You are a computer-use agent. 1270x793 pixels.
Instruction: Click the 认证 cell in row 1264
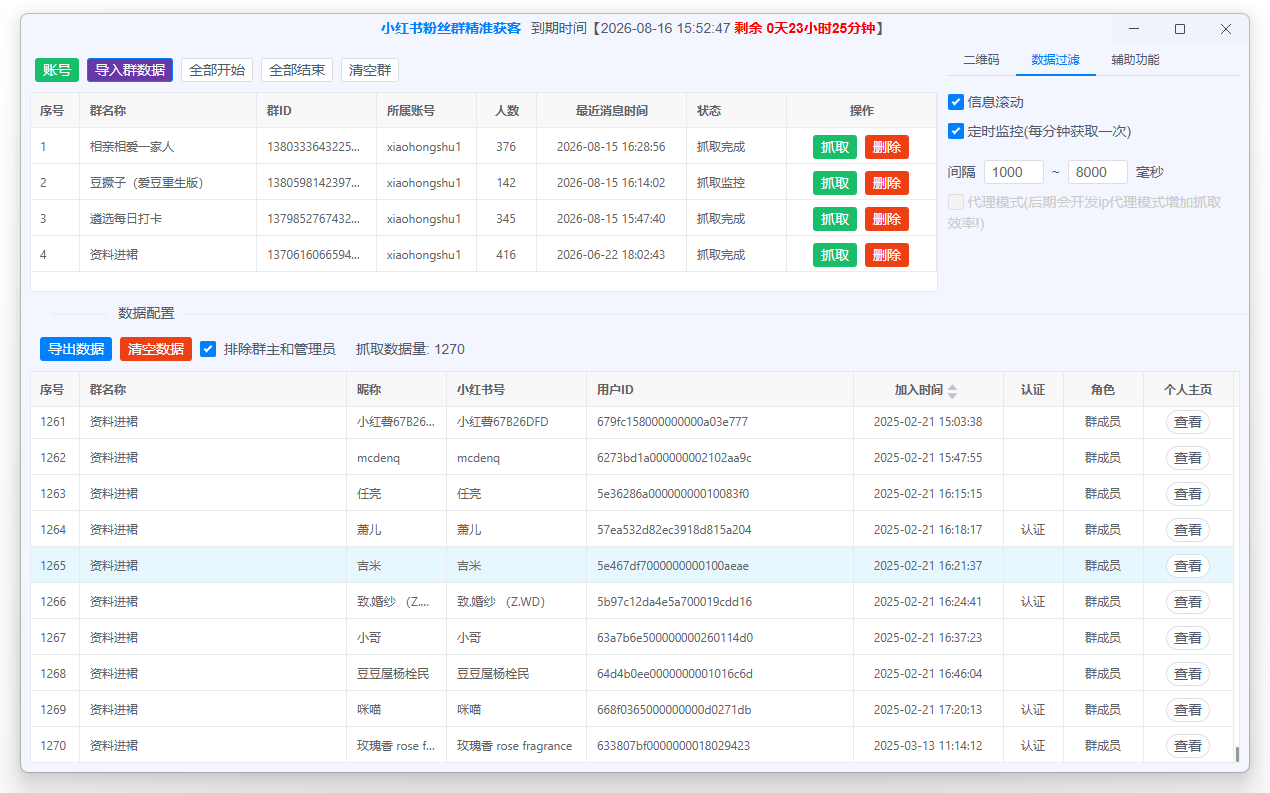point(1033,530)
